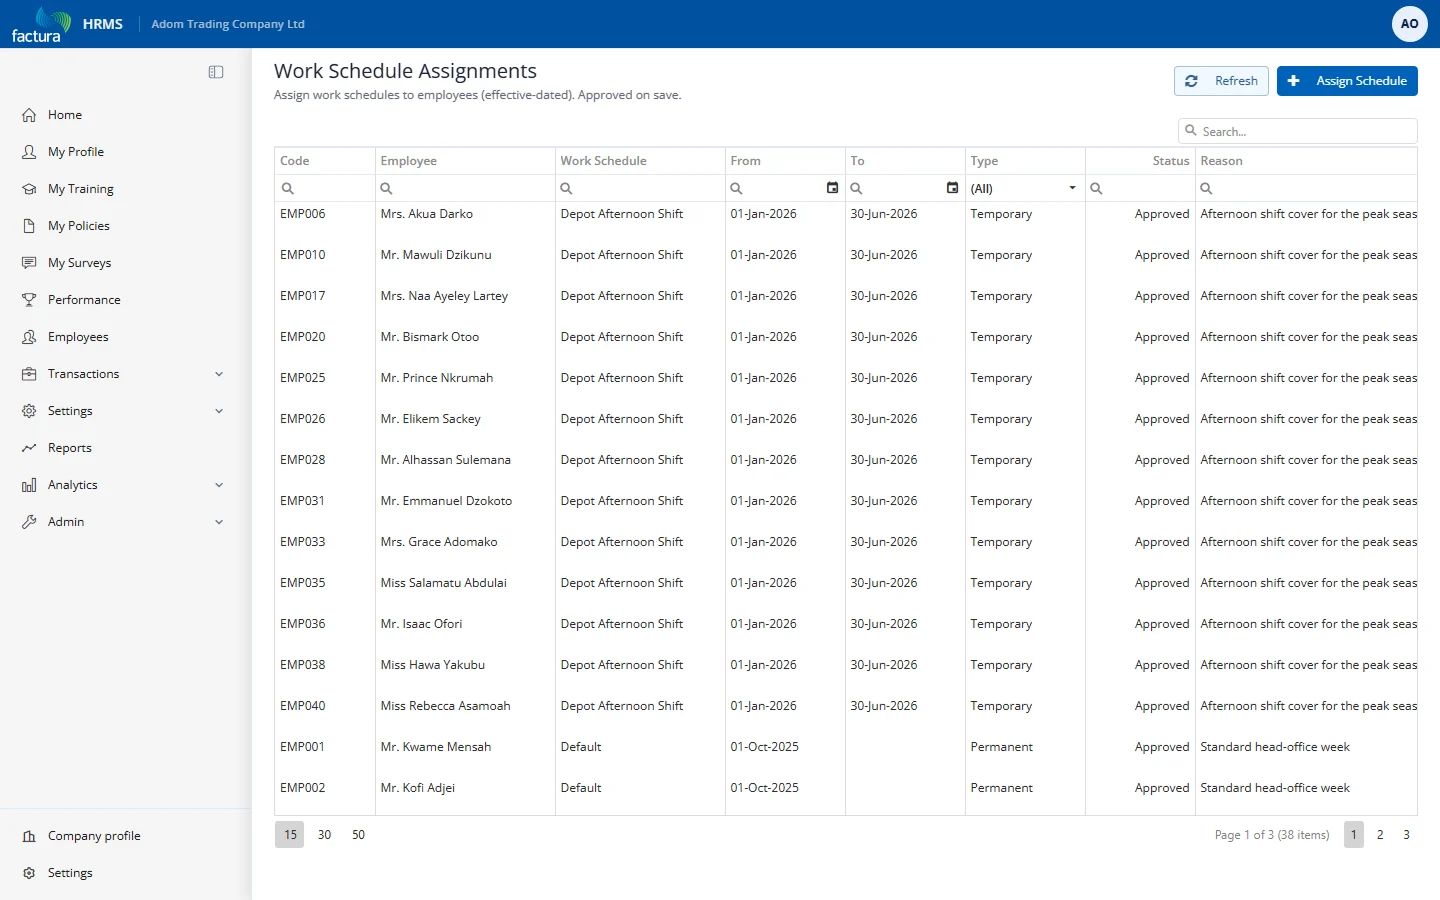The image size is (1440, 900).
Task: Go to My Training page
Action: (126, 189)
